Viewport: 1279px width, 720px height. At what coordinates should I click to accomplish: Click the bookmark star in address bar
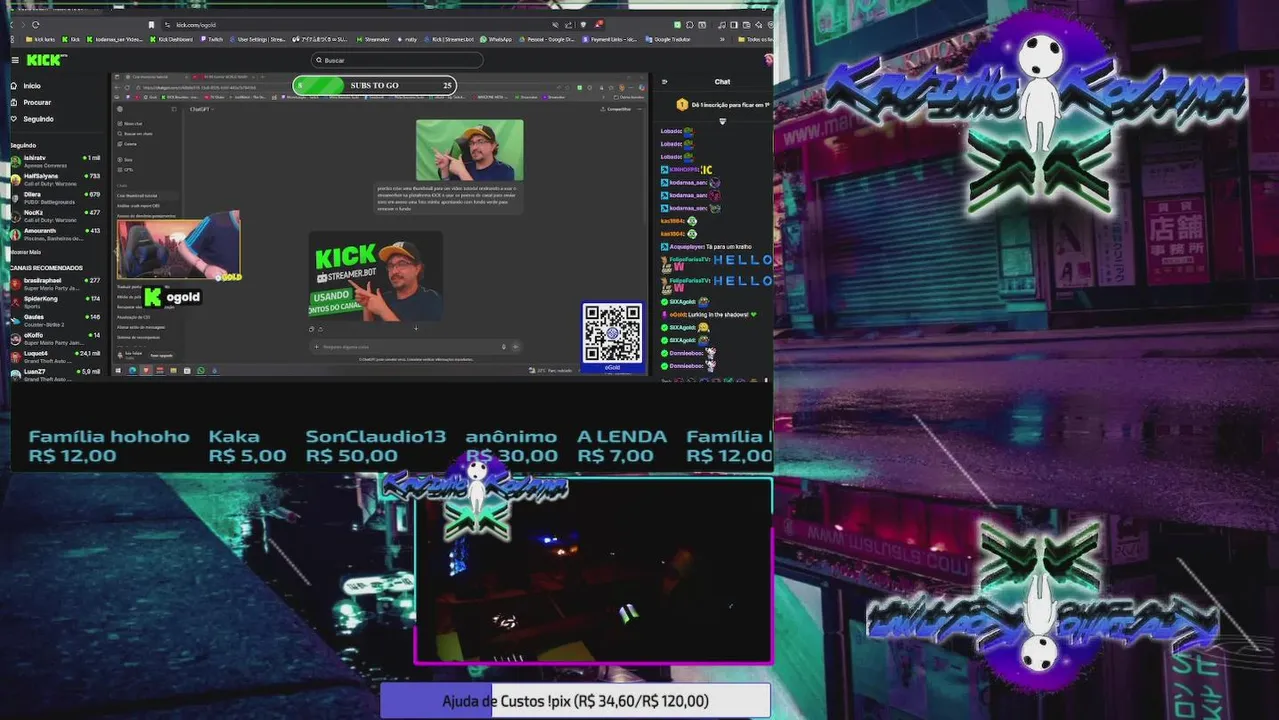152,24
